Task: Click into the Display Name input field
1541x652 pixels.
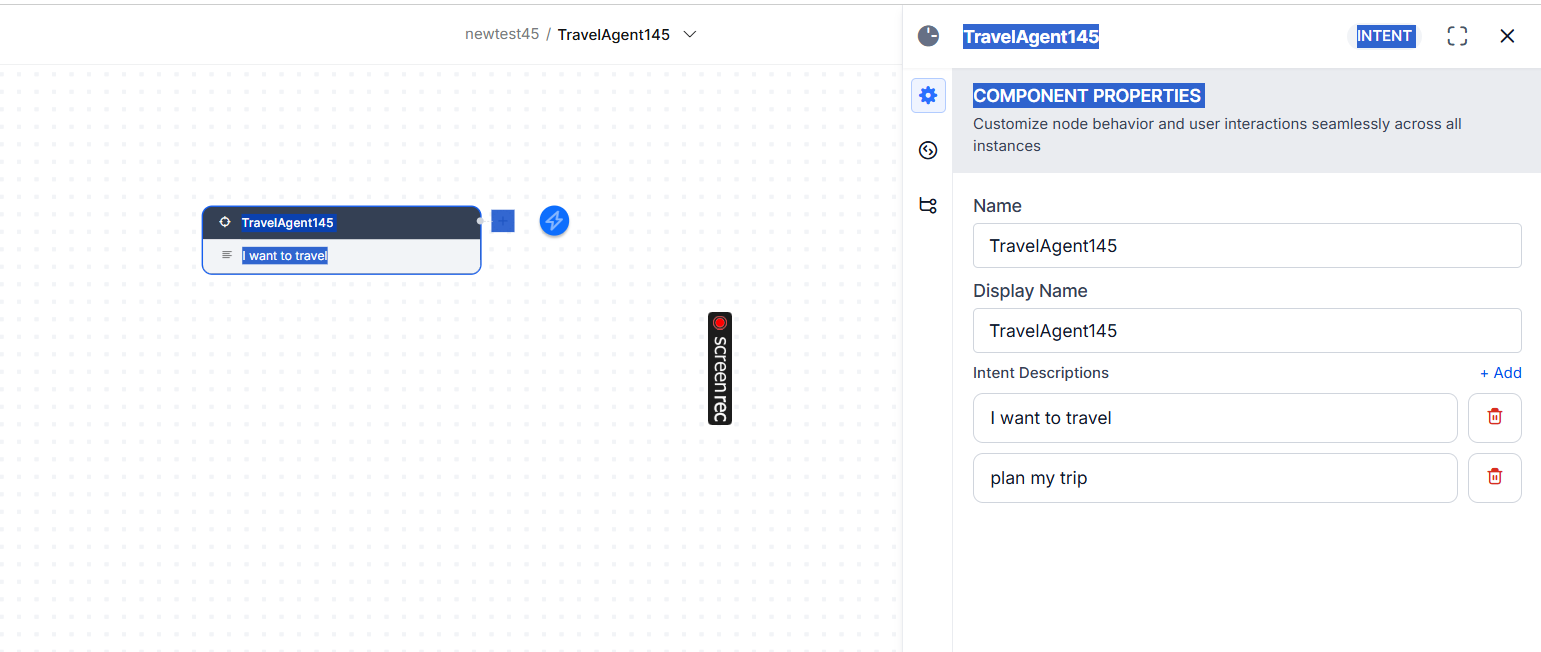Action: pyautogui.click(x=1246, y=330)
